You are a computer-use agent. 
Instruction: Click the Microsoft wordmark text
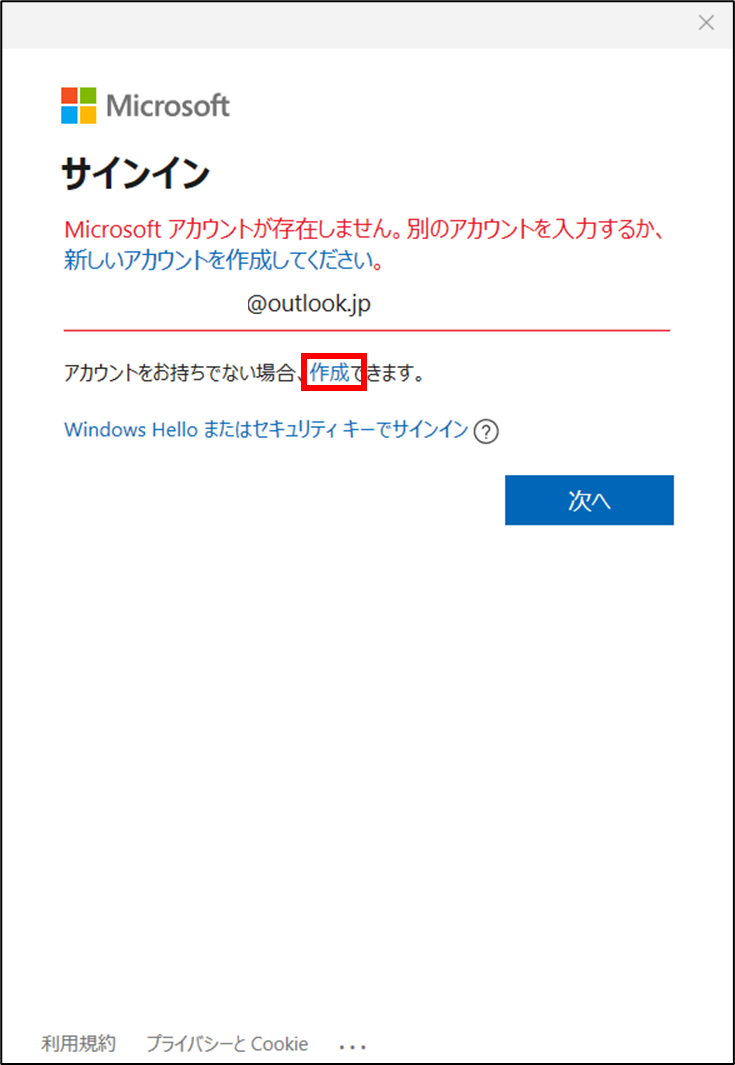point(168,106)
